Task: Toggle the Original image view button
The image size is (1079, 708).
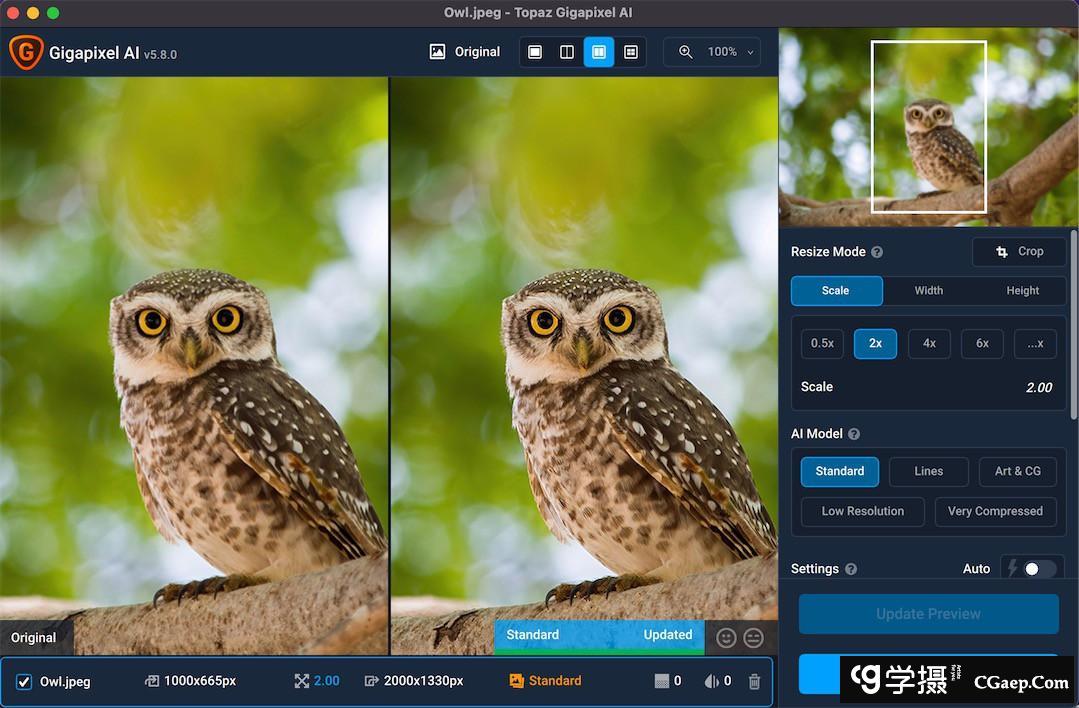Action: click(x=465, y=52)
